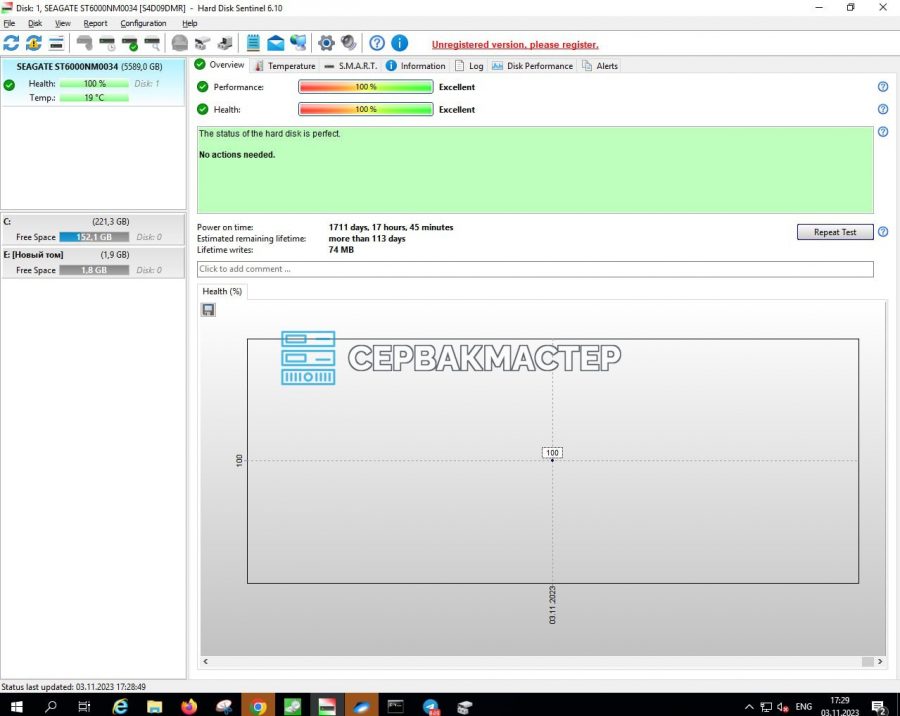900x716 pixels.
Task: Click the drives toolbar icon after the dome
Action: click(202, 43)
